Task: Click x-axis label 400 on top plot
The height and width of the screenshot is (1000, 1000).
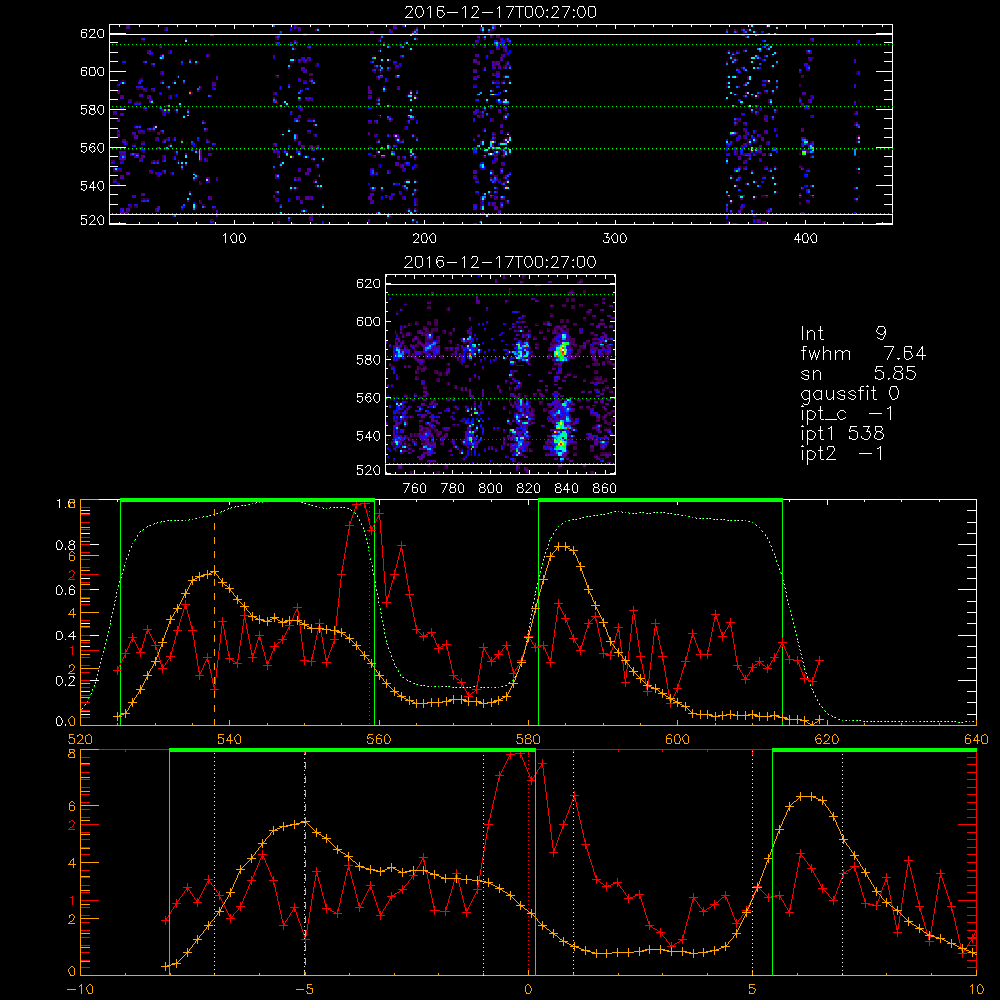Action: coord(805,239)
